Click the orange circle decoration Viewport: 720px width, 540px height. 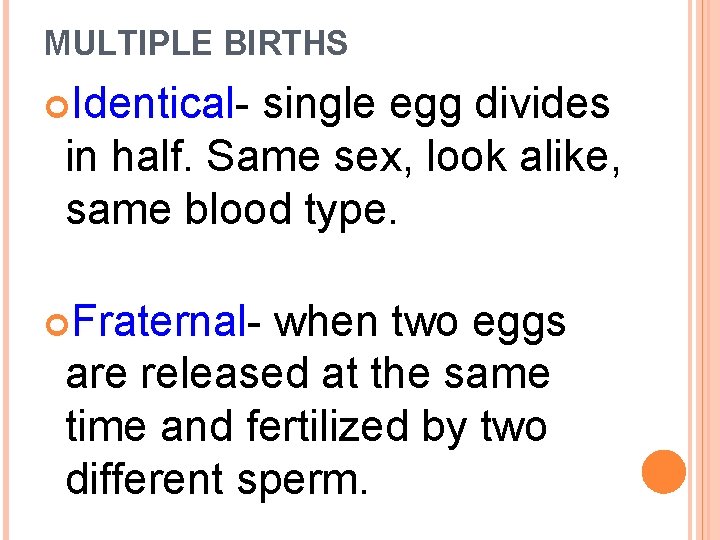(664, 472)
